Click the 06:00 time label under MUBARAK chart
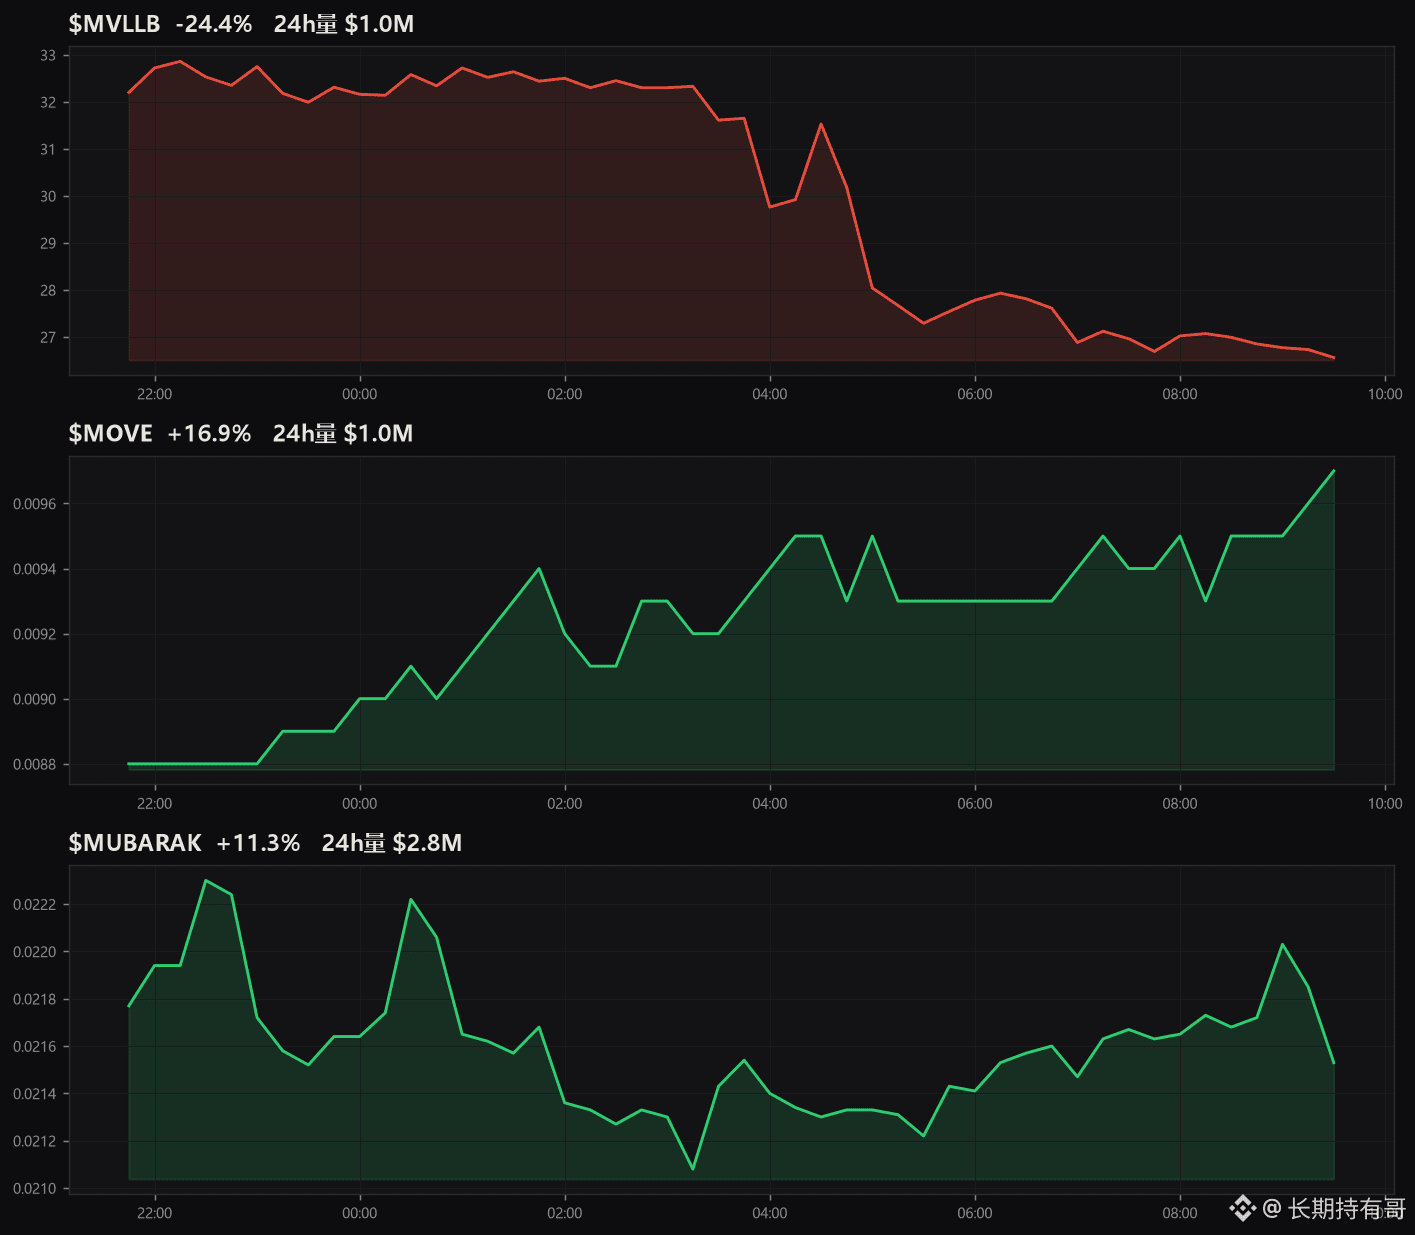Screen dimensions: 1415x1235 [975, 1213]
